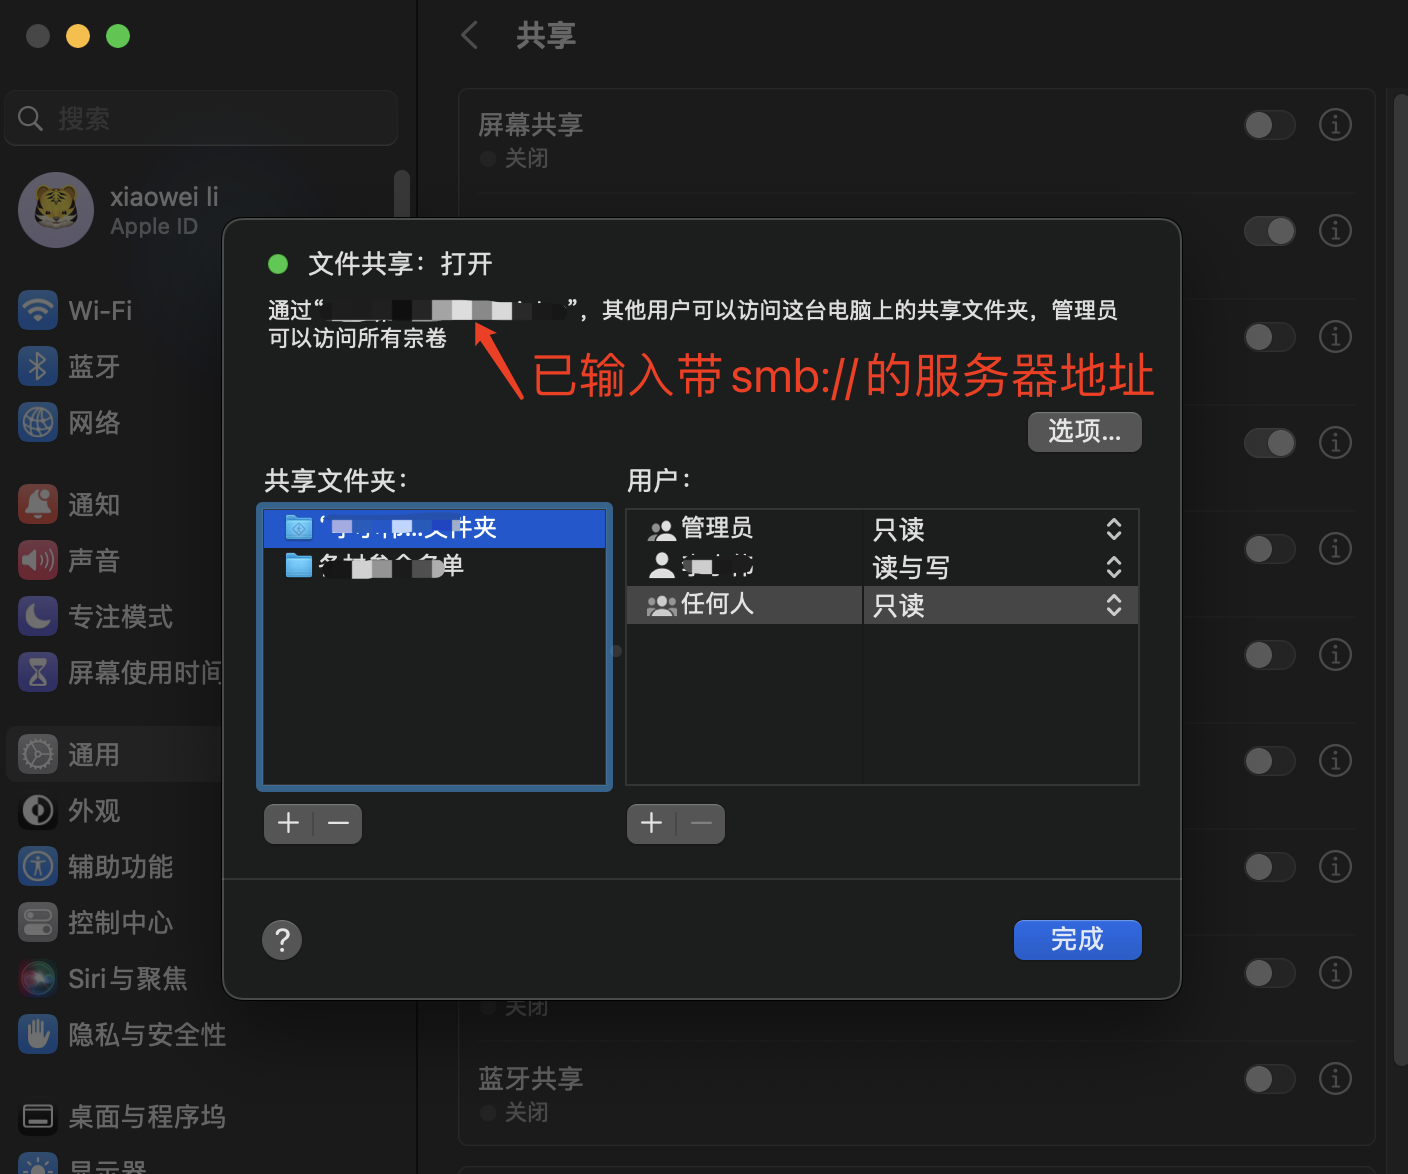The width and height of the screenshot is (1408, 1174).
Task: Change 任何人 permission dropdown
Action: (x=1000, y=605)
